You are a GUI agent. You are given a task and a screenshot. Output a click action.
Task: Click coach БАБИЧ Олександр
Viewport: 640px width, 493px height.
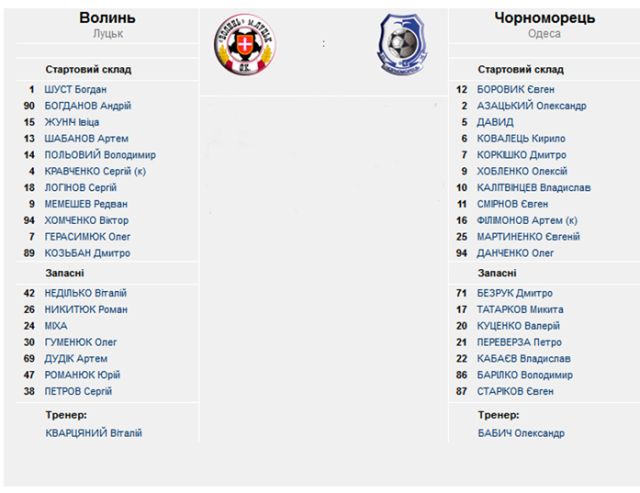(x=521, y=433)
